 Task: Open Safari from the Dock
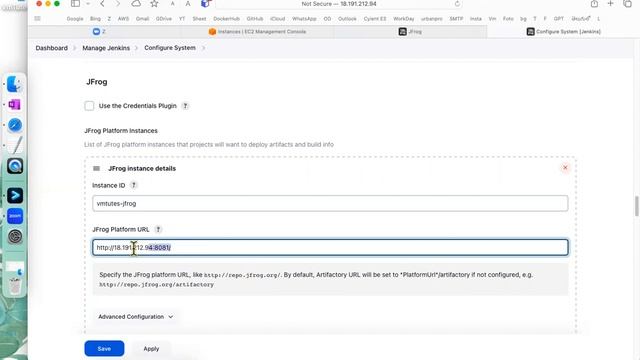(15, 125)
